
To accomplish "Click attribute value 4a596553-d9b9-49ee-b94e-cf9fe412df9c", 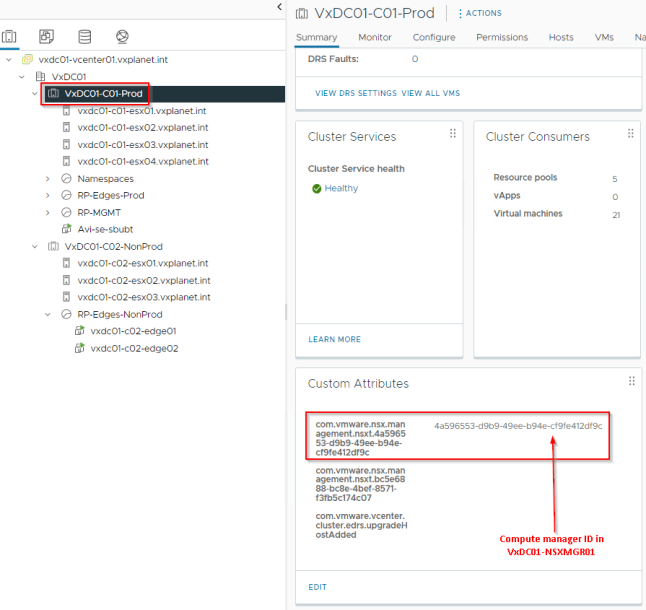I will pos(518,426).
